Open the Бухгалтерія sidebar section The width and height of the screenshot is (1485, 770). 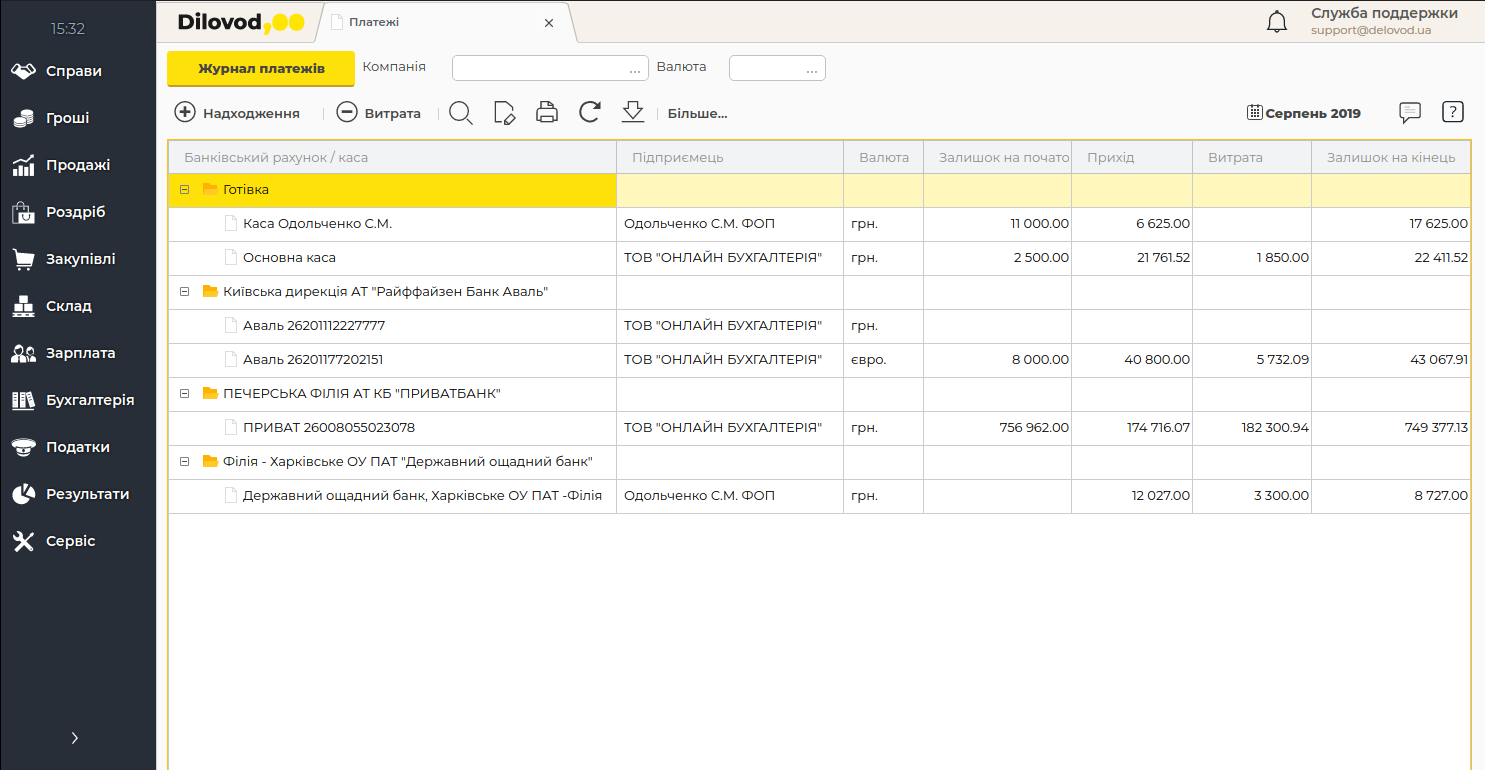pos(78,400)
